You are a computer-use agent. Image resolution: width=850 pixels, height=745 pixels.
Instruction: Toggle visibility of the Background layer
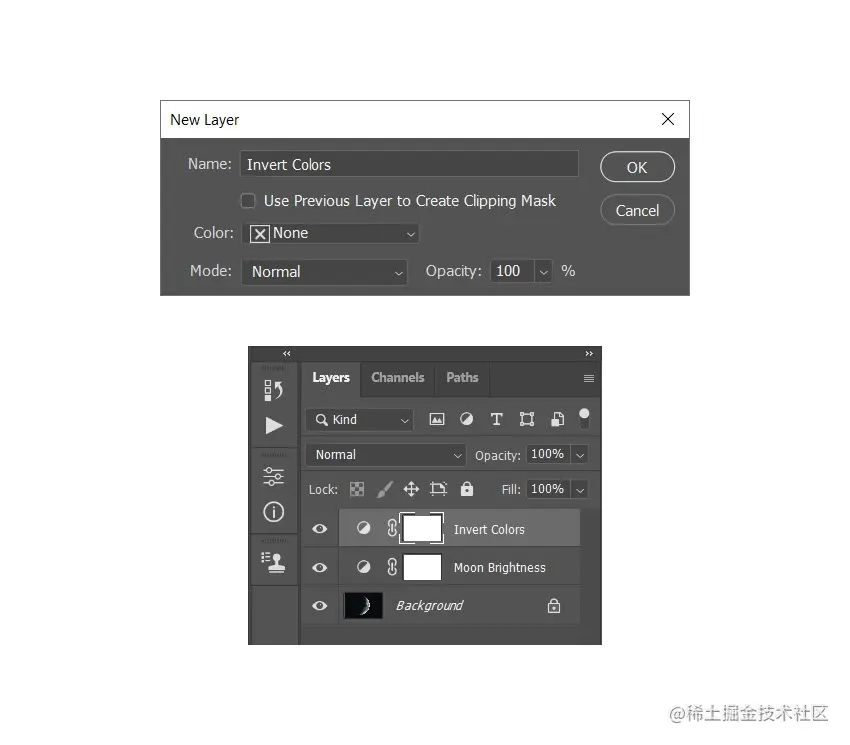[319, 605]
